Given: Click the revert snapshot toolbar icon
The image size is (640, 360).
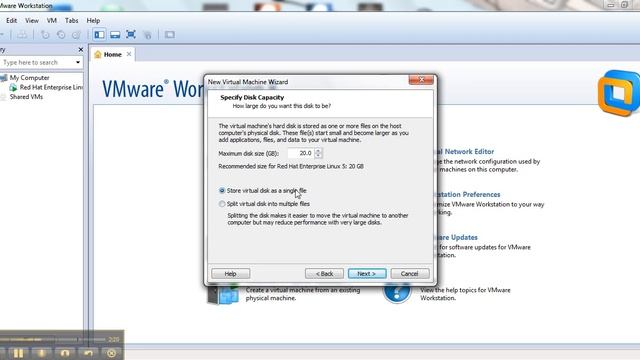Looking at the screenshot, I should point(61,35).
